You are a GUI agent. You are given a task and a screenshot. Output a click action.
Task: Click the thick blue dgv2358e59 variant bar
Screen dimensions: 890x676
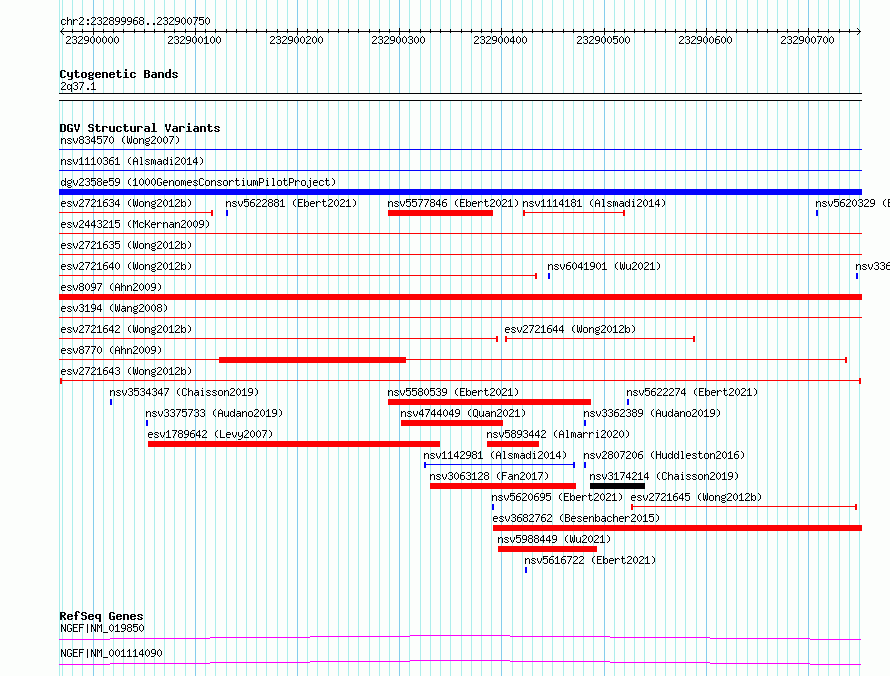click(460, 192)
